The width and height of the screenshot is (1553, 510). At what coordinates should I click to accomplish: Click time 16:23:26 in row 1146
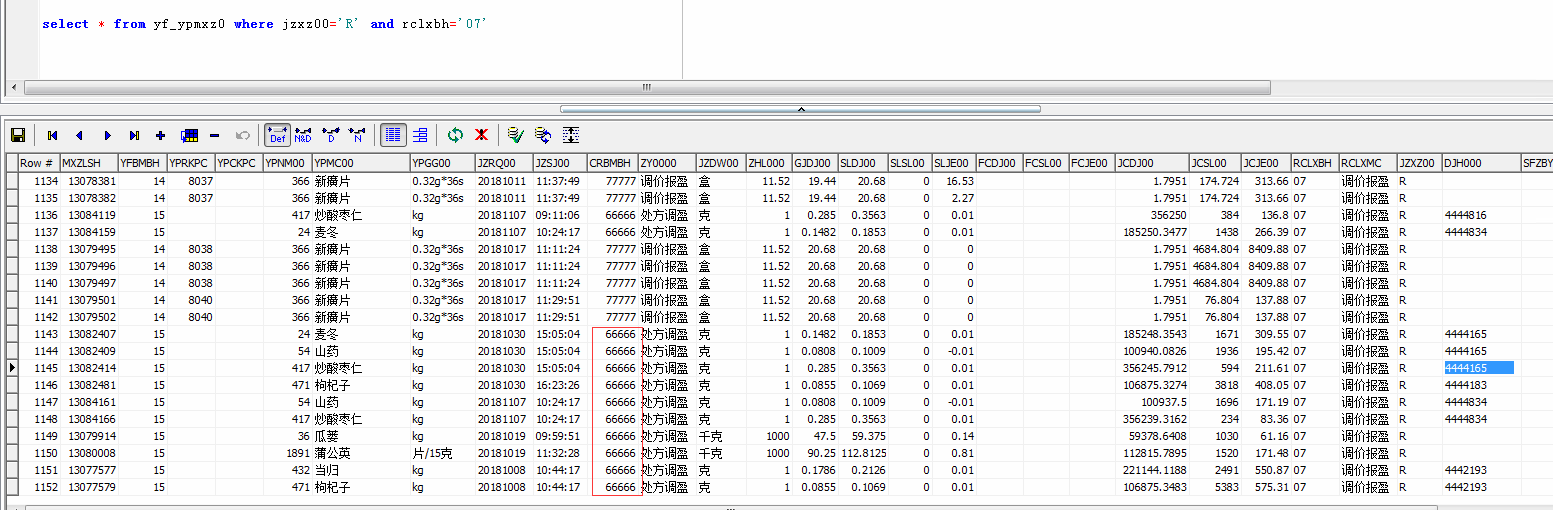click(x=558, y=385)
